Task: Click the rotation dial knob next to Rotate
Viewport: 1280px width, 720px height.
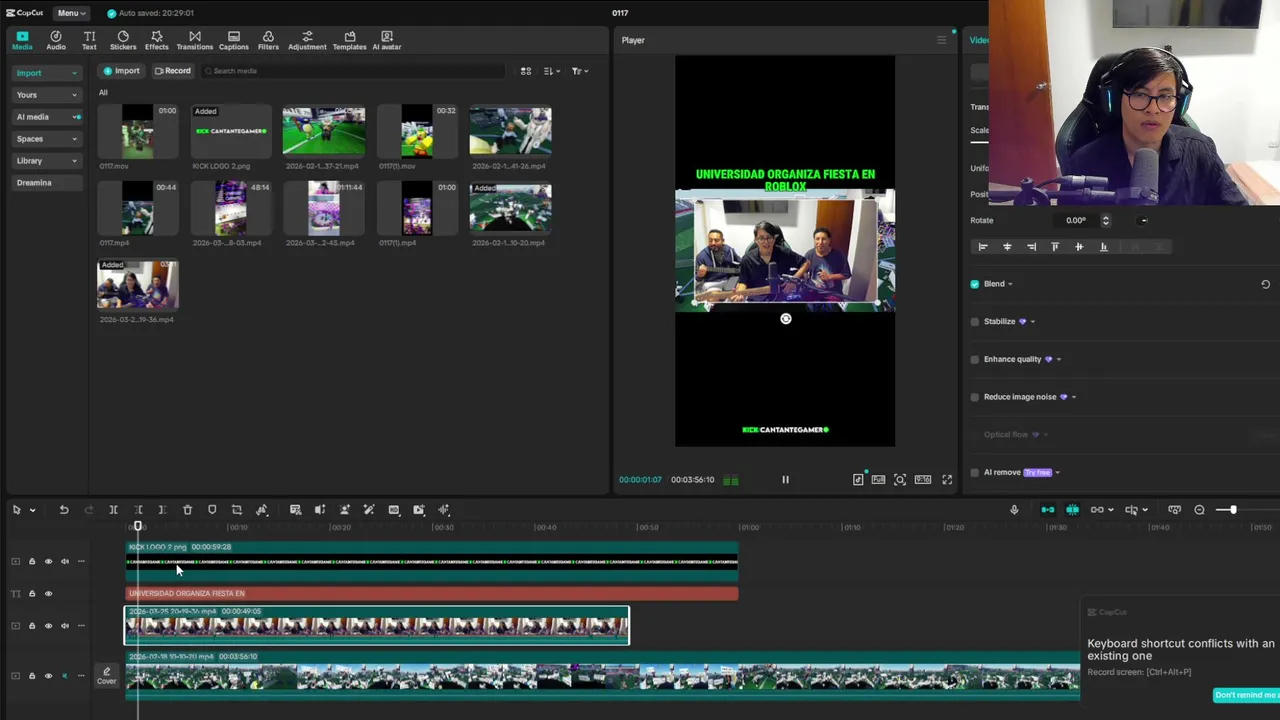Action: [1144, 220]
